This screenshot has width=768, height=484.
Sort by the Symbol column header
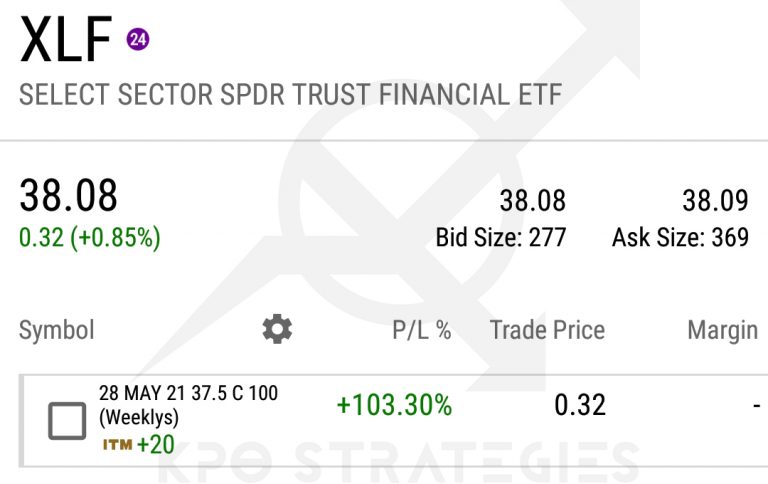[57, 330]
